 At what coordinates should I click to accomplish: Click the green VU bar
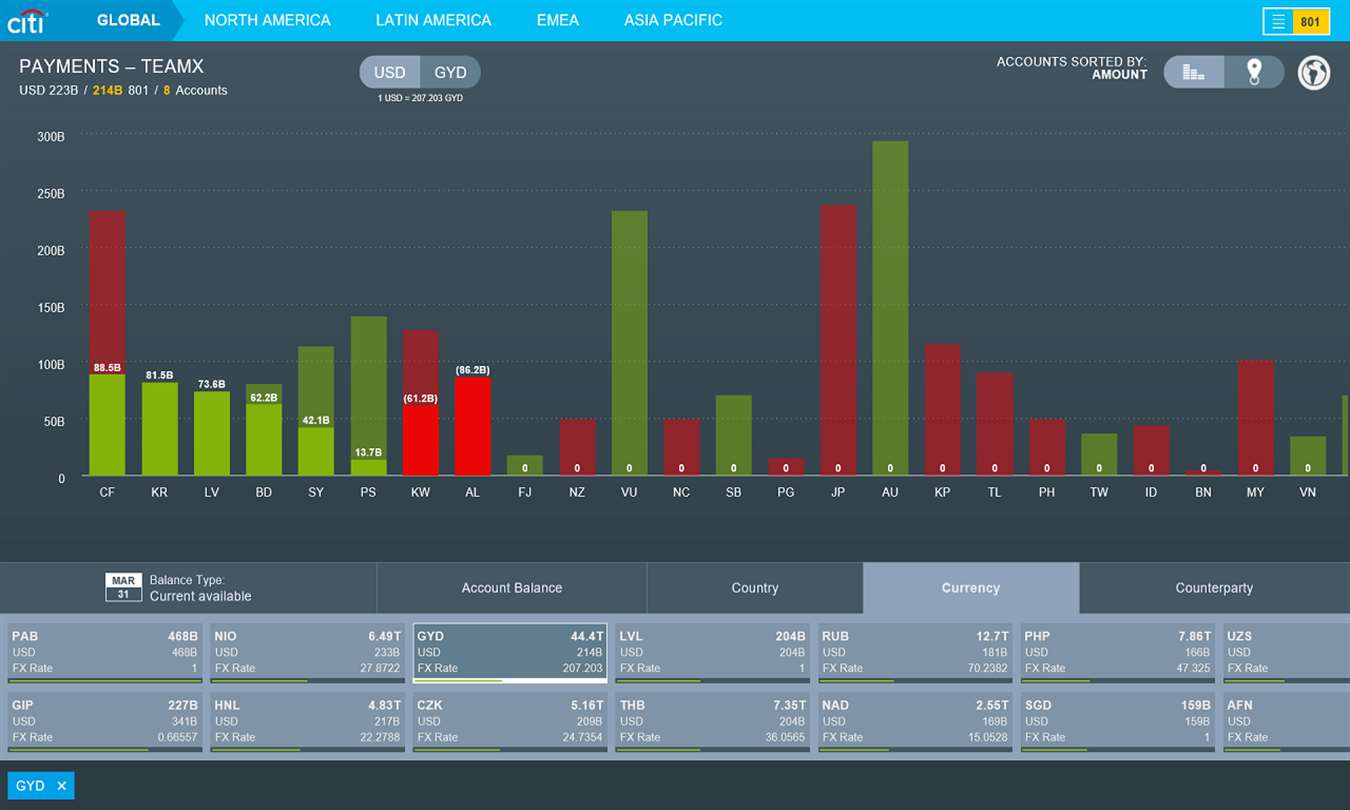(x=629, y=343)
